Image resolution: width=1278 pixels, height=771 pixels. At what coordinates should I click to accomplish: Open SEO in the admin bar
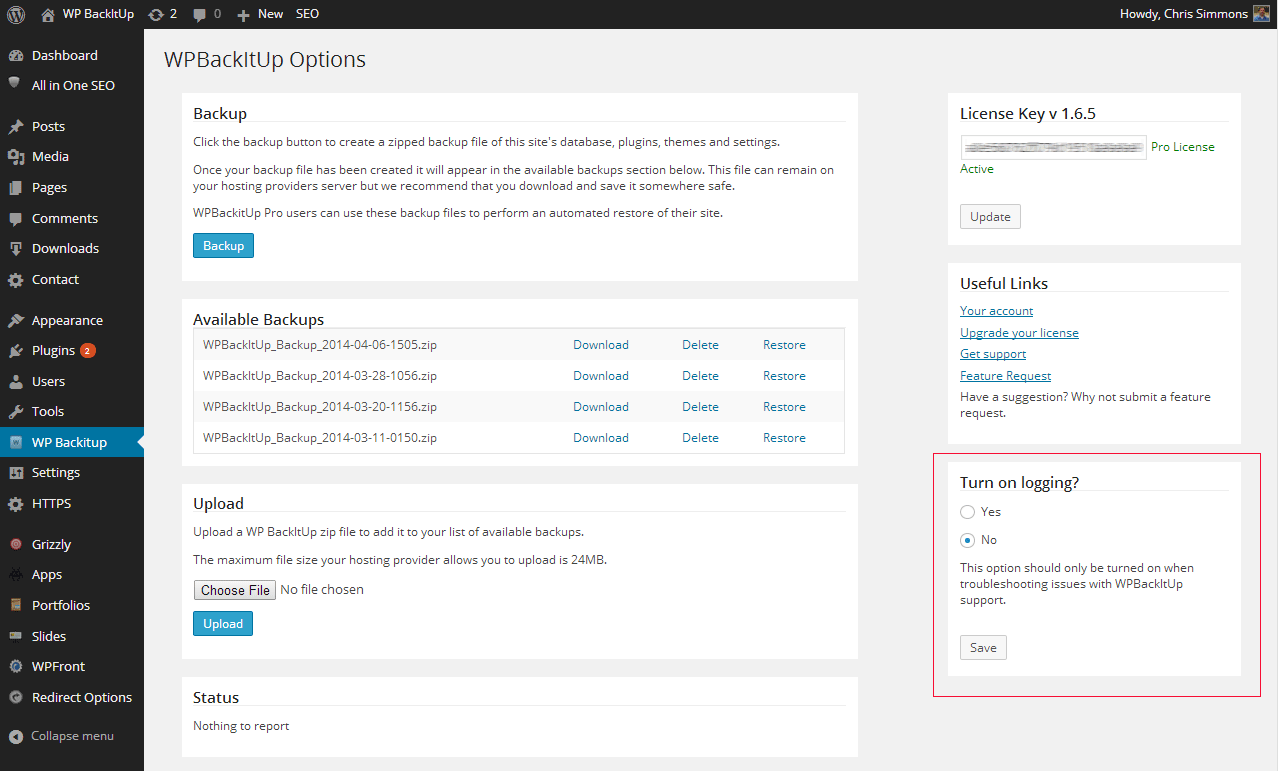[x=307, y=14]
